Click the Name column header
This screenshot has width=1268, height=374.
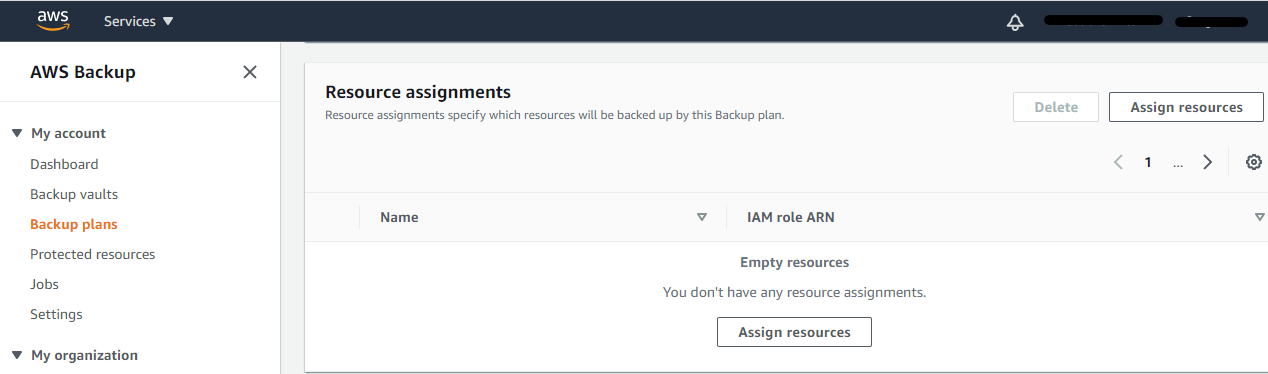[x=399, y=217]
